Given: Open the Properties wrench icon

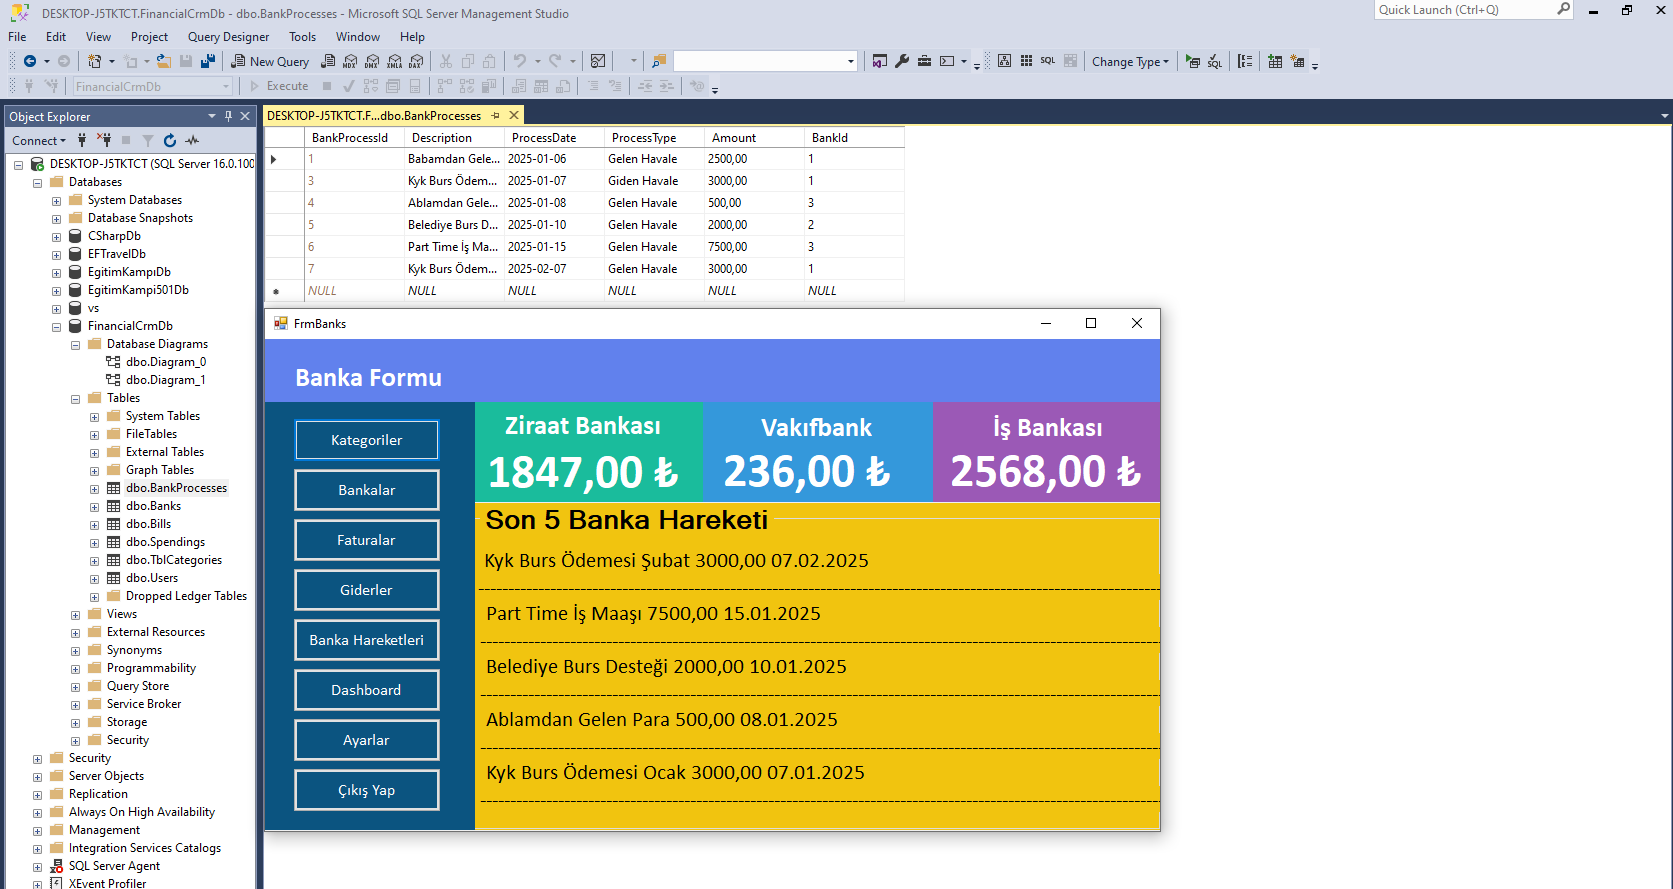Looking at the screenshot, I should [902, 61].
